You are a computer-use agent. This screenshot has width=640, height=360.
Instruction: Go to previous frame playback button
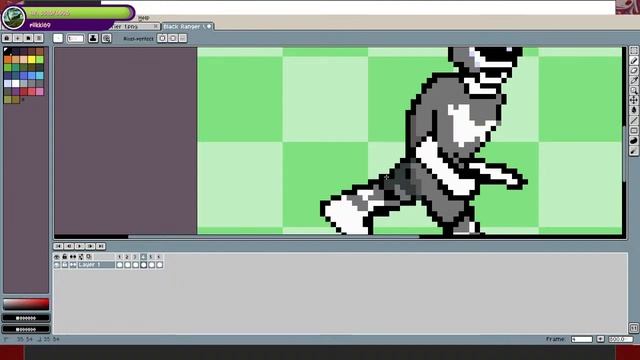coord(69,246)
